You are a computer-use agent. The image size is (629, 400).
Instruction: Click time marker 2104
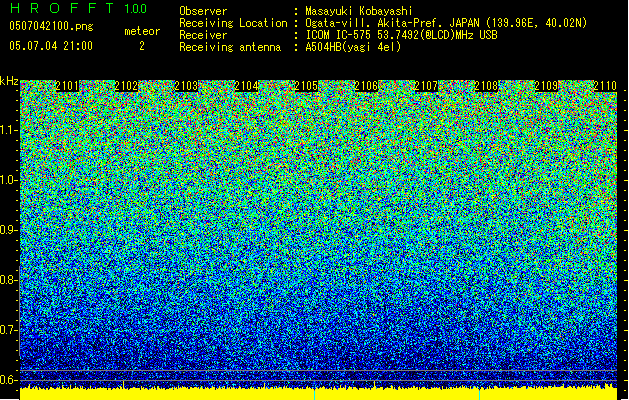pos(246,86)
